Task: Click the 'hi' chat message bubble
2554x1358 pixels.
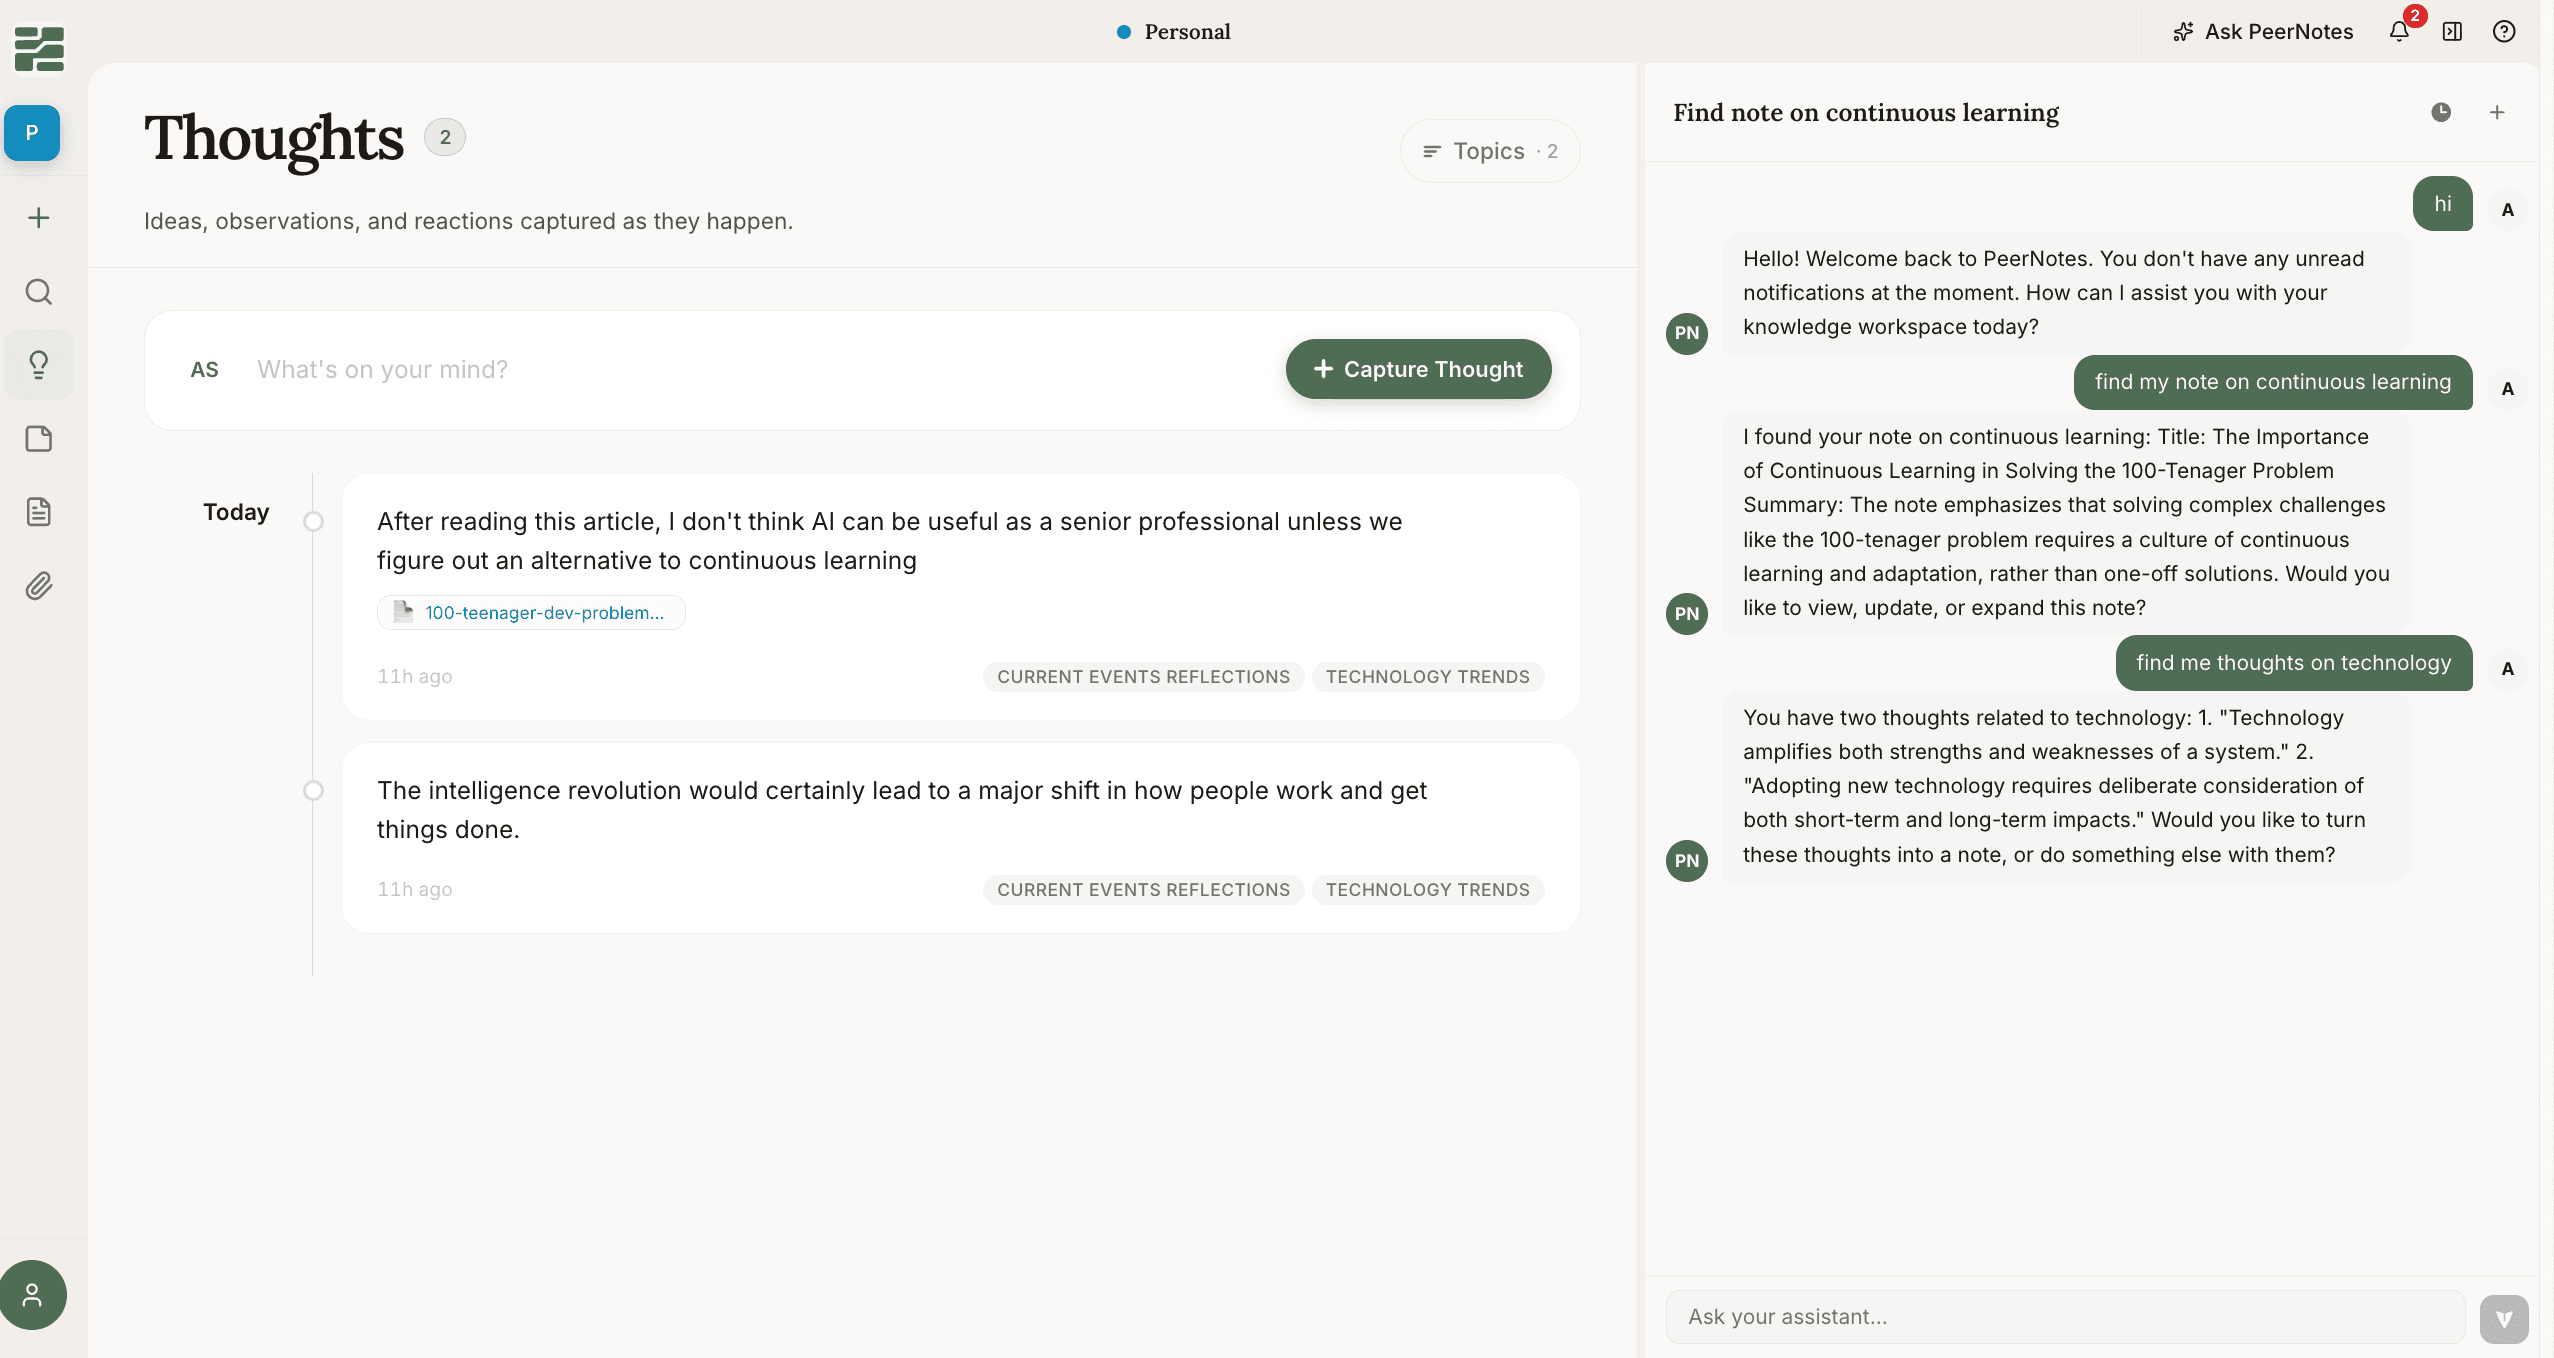Action: [x=2442, y=204]
